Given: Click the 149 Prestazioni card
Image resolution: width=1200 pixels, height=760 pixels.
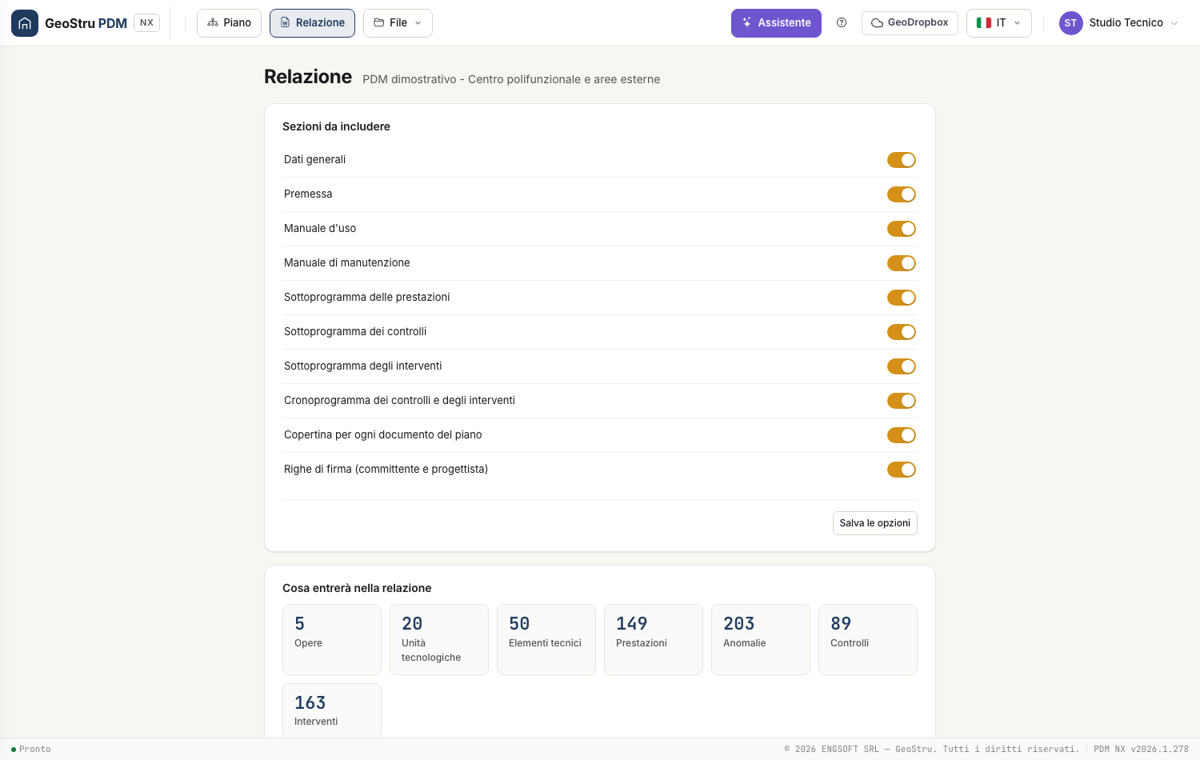Looking at the screenshot, I should click(654, 639).
